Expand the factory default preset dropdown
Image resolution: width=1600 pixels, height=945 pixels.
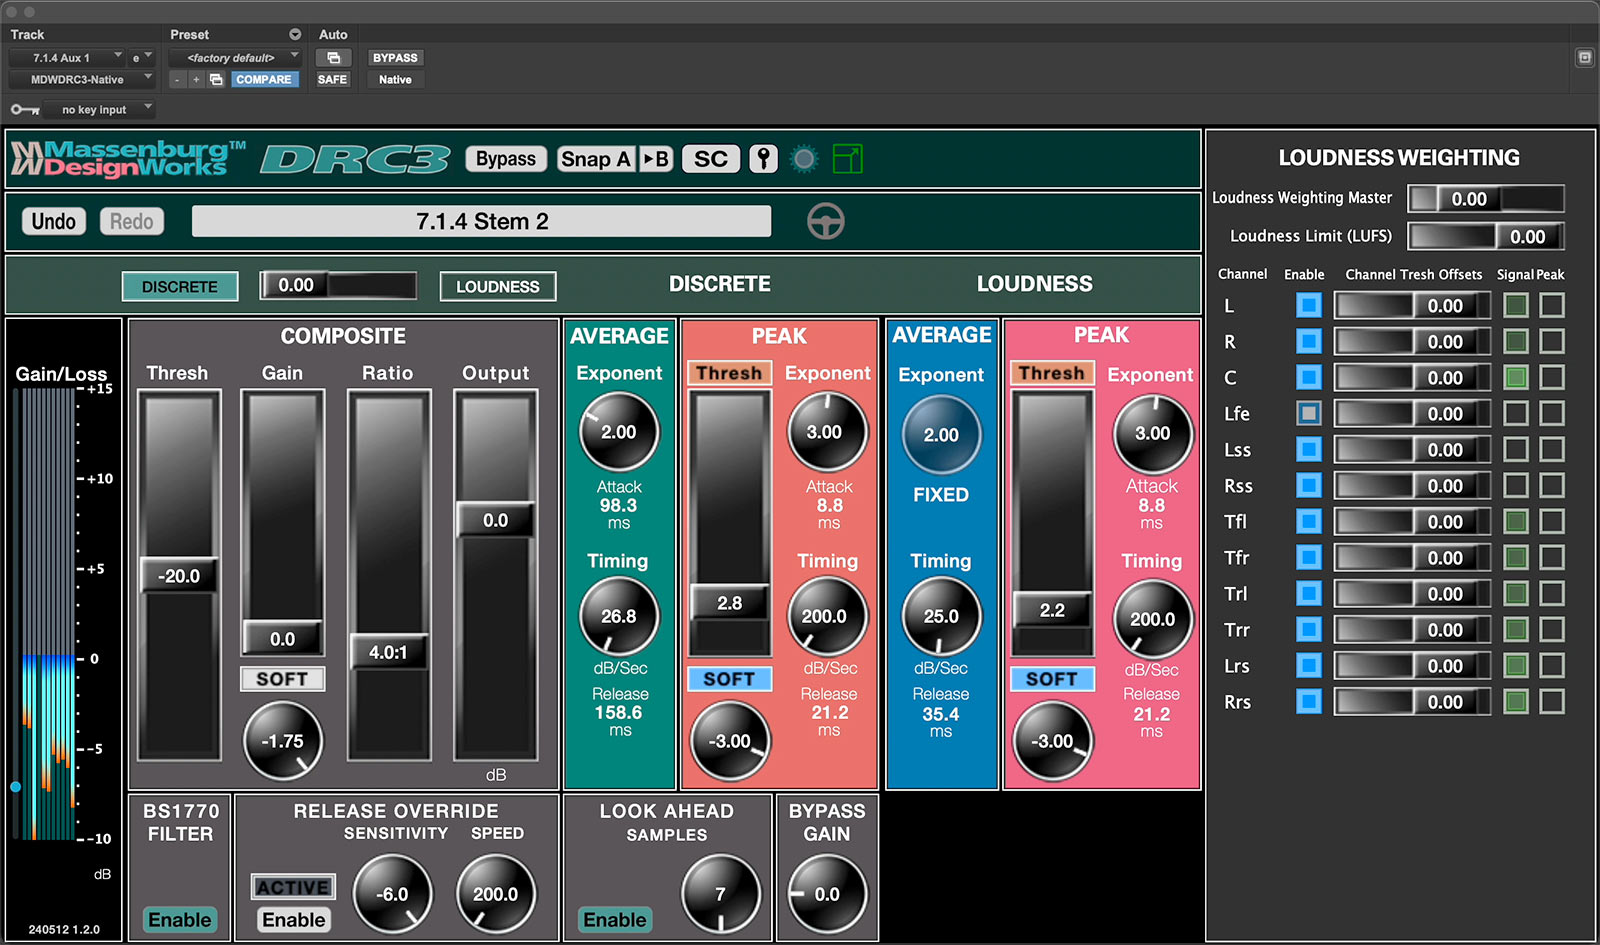click(235, 58)
